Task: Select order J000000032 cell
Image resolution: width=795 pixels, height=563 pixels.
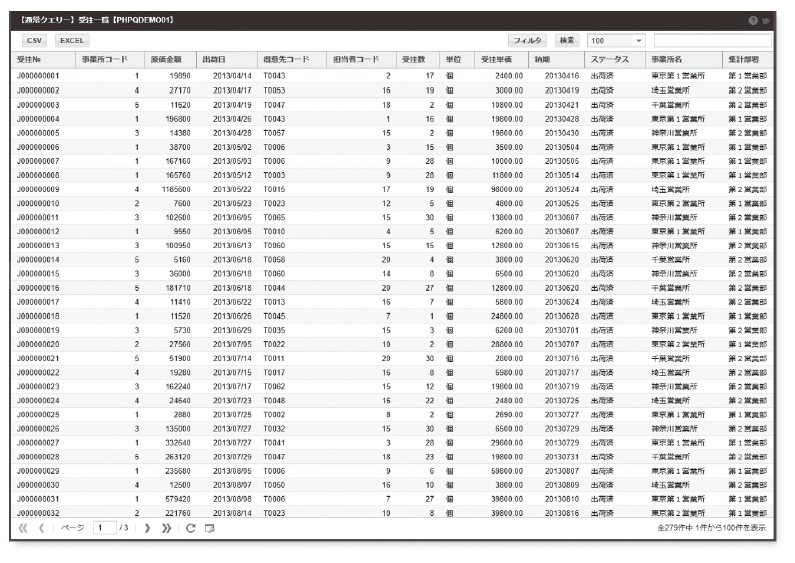Action: click(x=38, y=513)
